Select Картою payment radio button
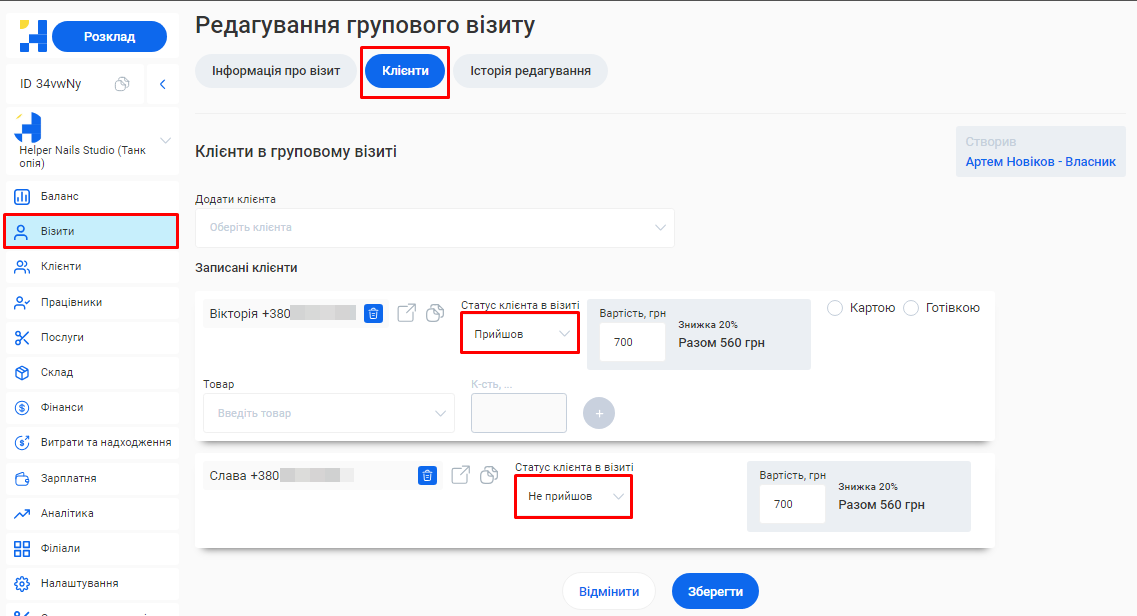The image size is (1137, 616). tap(836, 308)
